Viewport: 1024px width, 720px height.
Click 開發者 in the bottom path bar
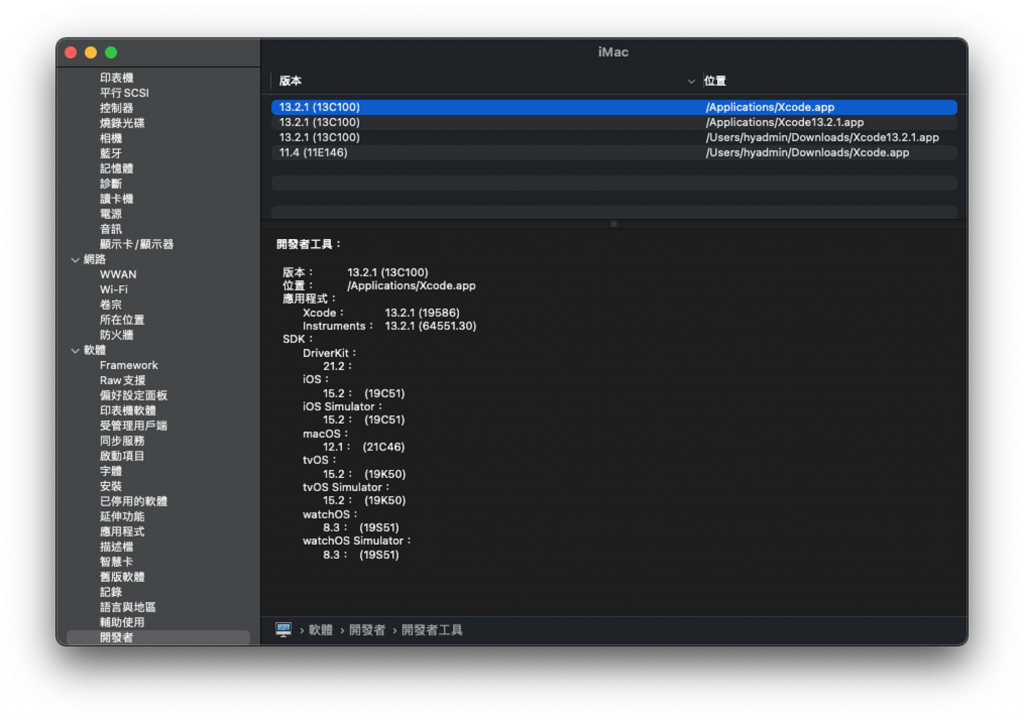(367, 630)
